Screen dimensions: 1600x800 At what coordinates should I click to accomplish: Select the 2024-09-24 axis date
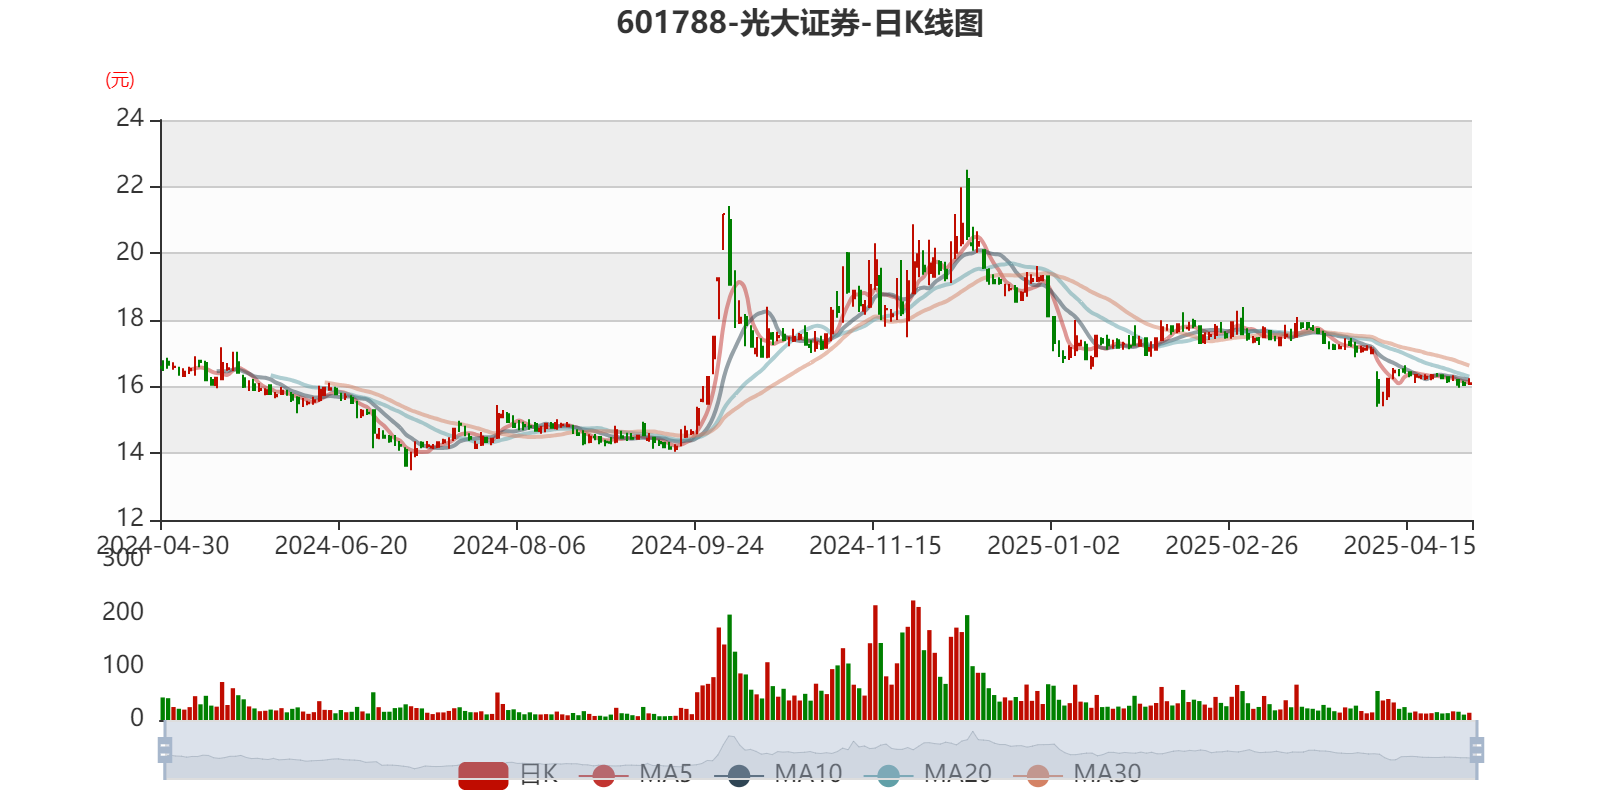pyautogui.click(x=697, y=546)
